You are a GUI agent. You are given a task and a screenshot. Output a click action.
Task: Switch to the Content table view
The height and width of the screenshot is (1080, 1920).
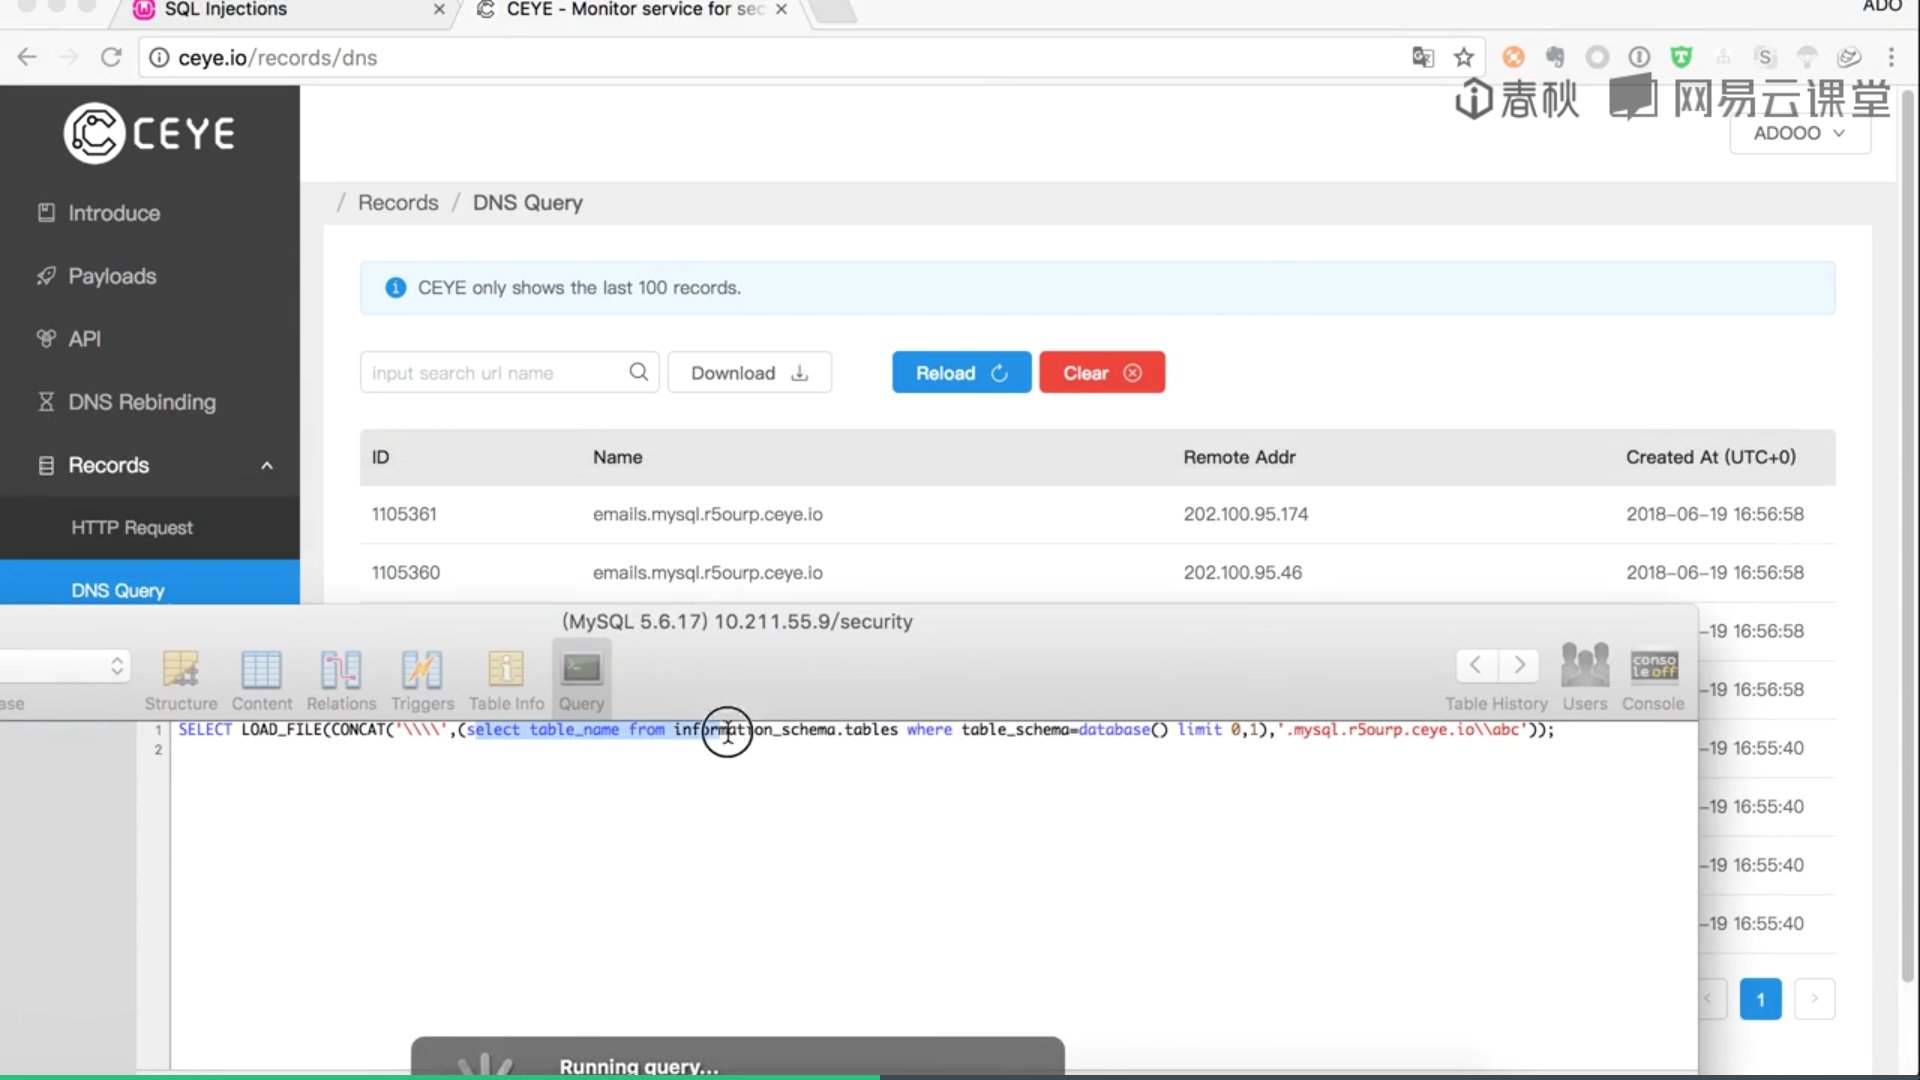pos(261,679)
